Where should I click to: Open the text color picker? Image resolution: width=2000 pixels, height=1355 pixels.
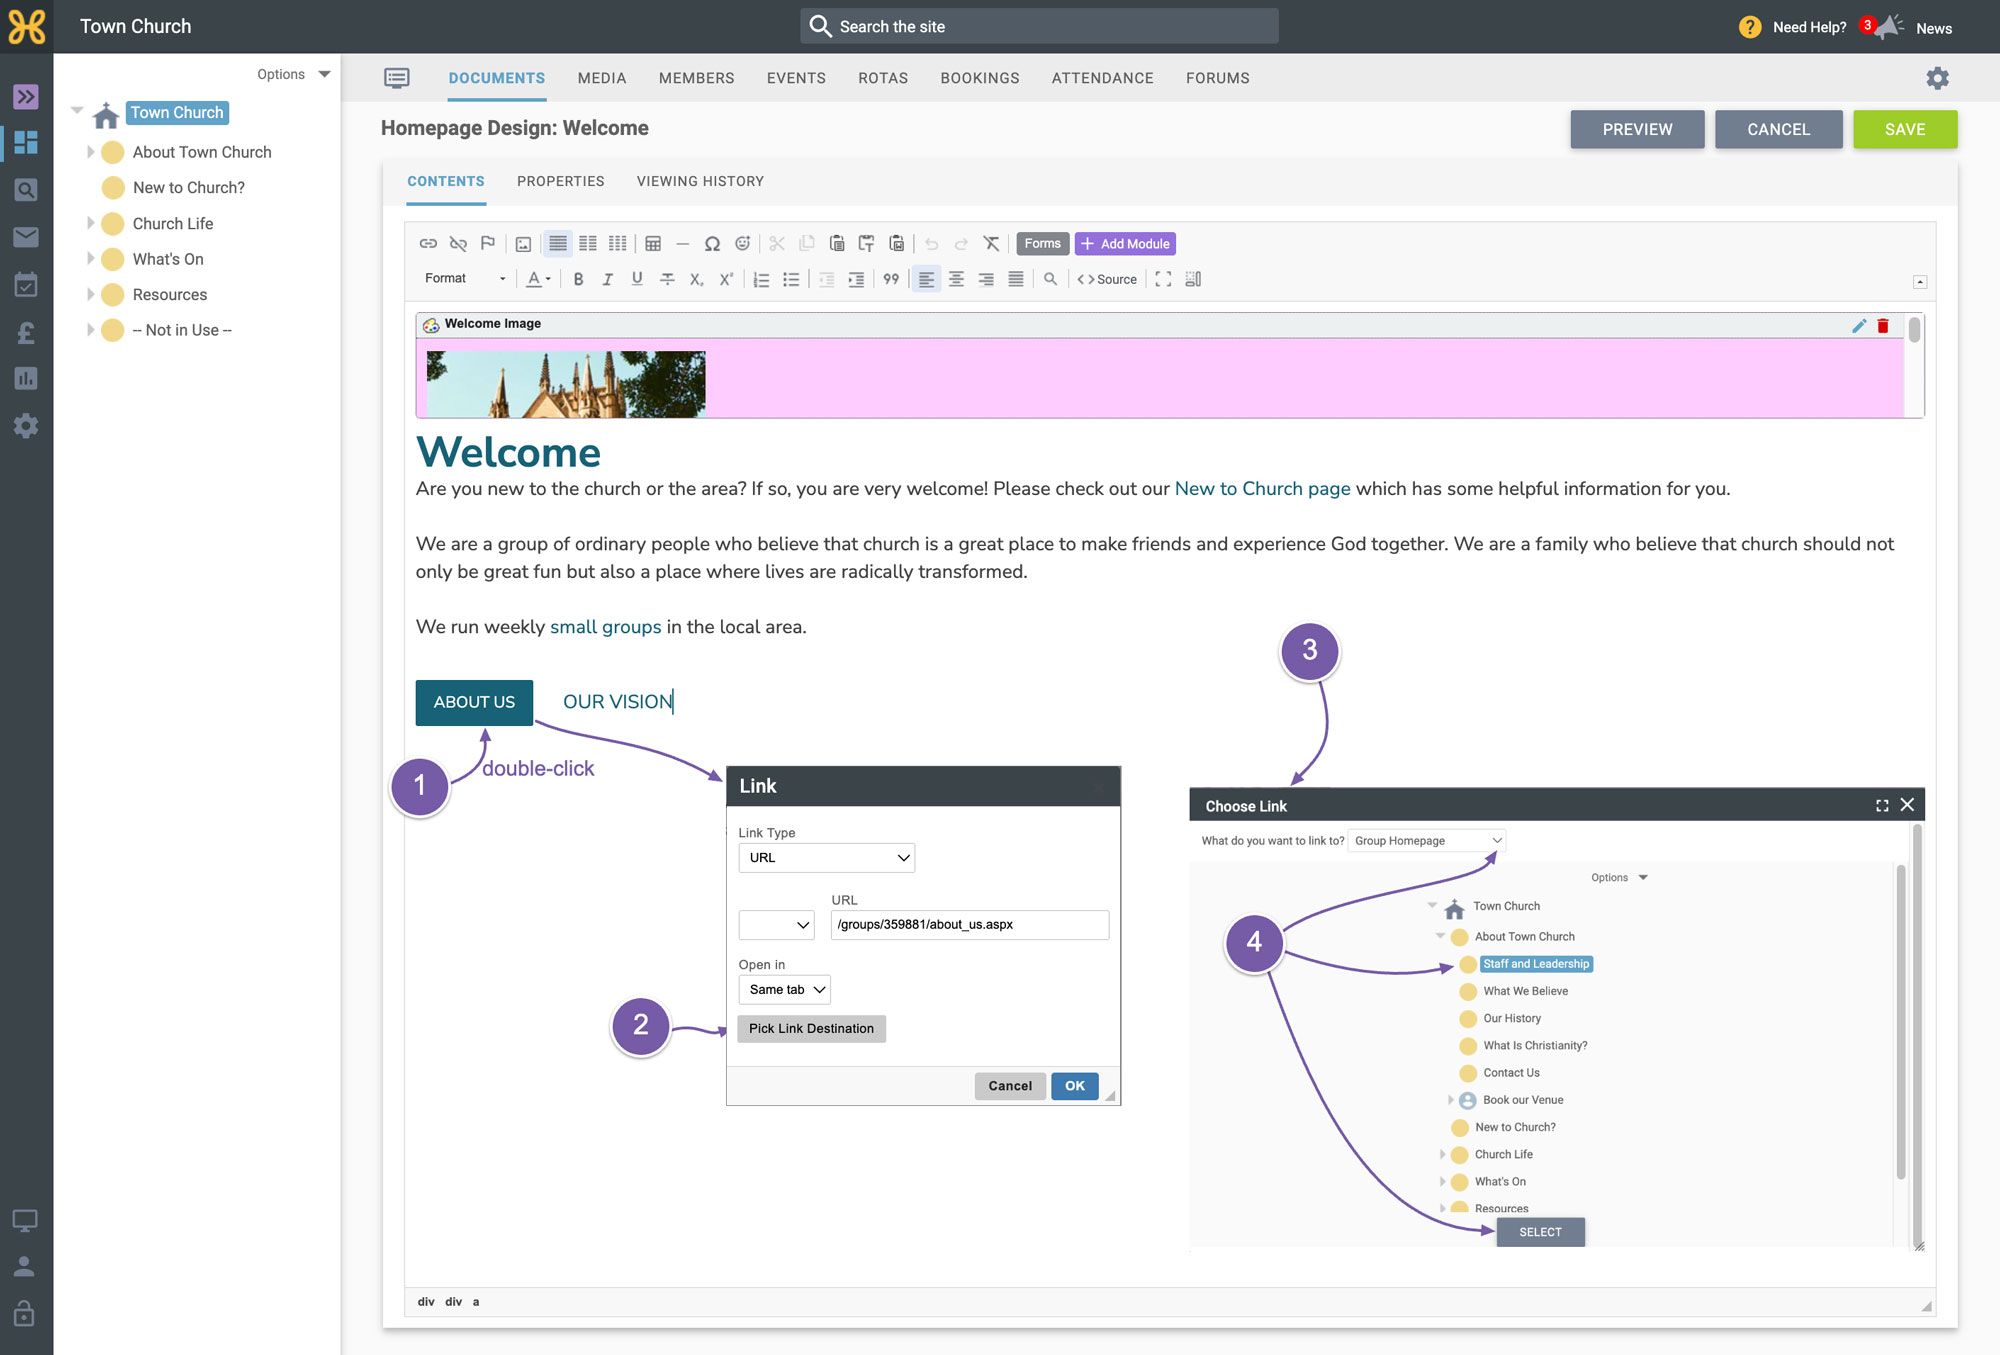point(539,279)
